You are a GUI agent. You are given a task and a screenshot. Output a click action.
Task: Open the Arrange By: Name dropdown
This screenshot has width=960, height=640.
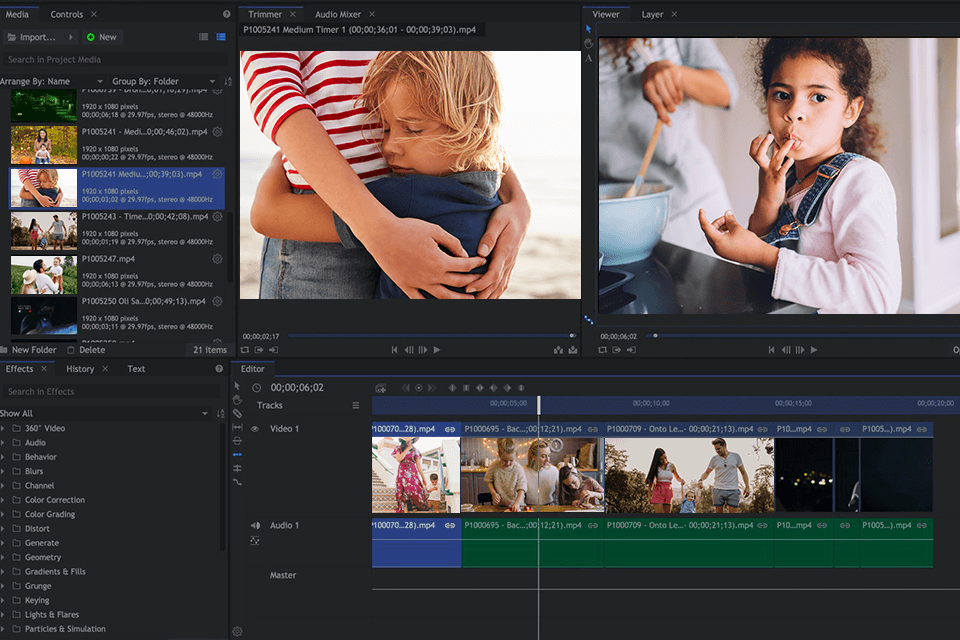tap(50, 81)
